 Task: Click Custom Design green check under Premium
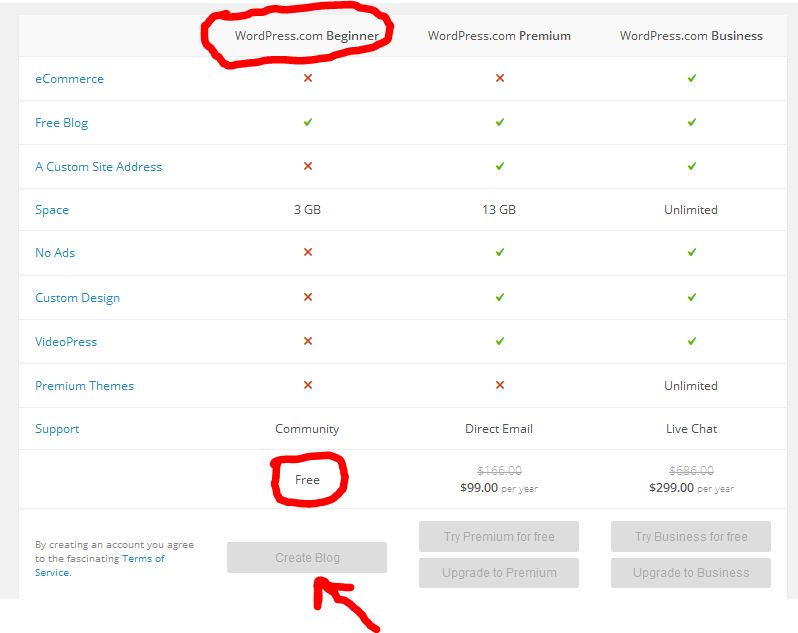499,297
